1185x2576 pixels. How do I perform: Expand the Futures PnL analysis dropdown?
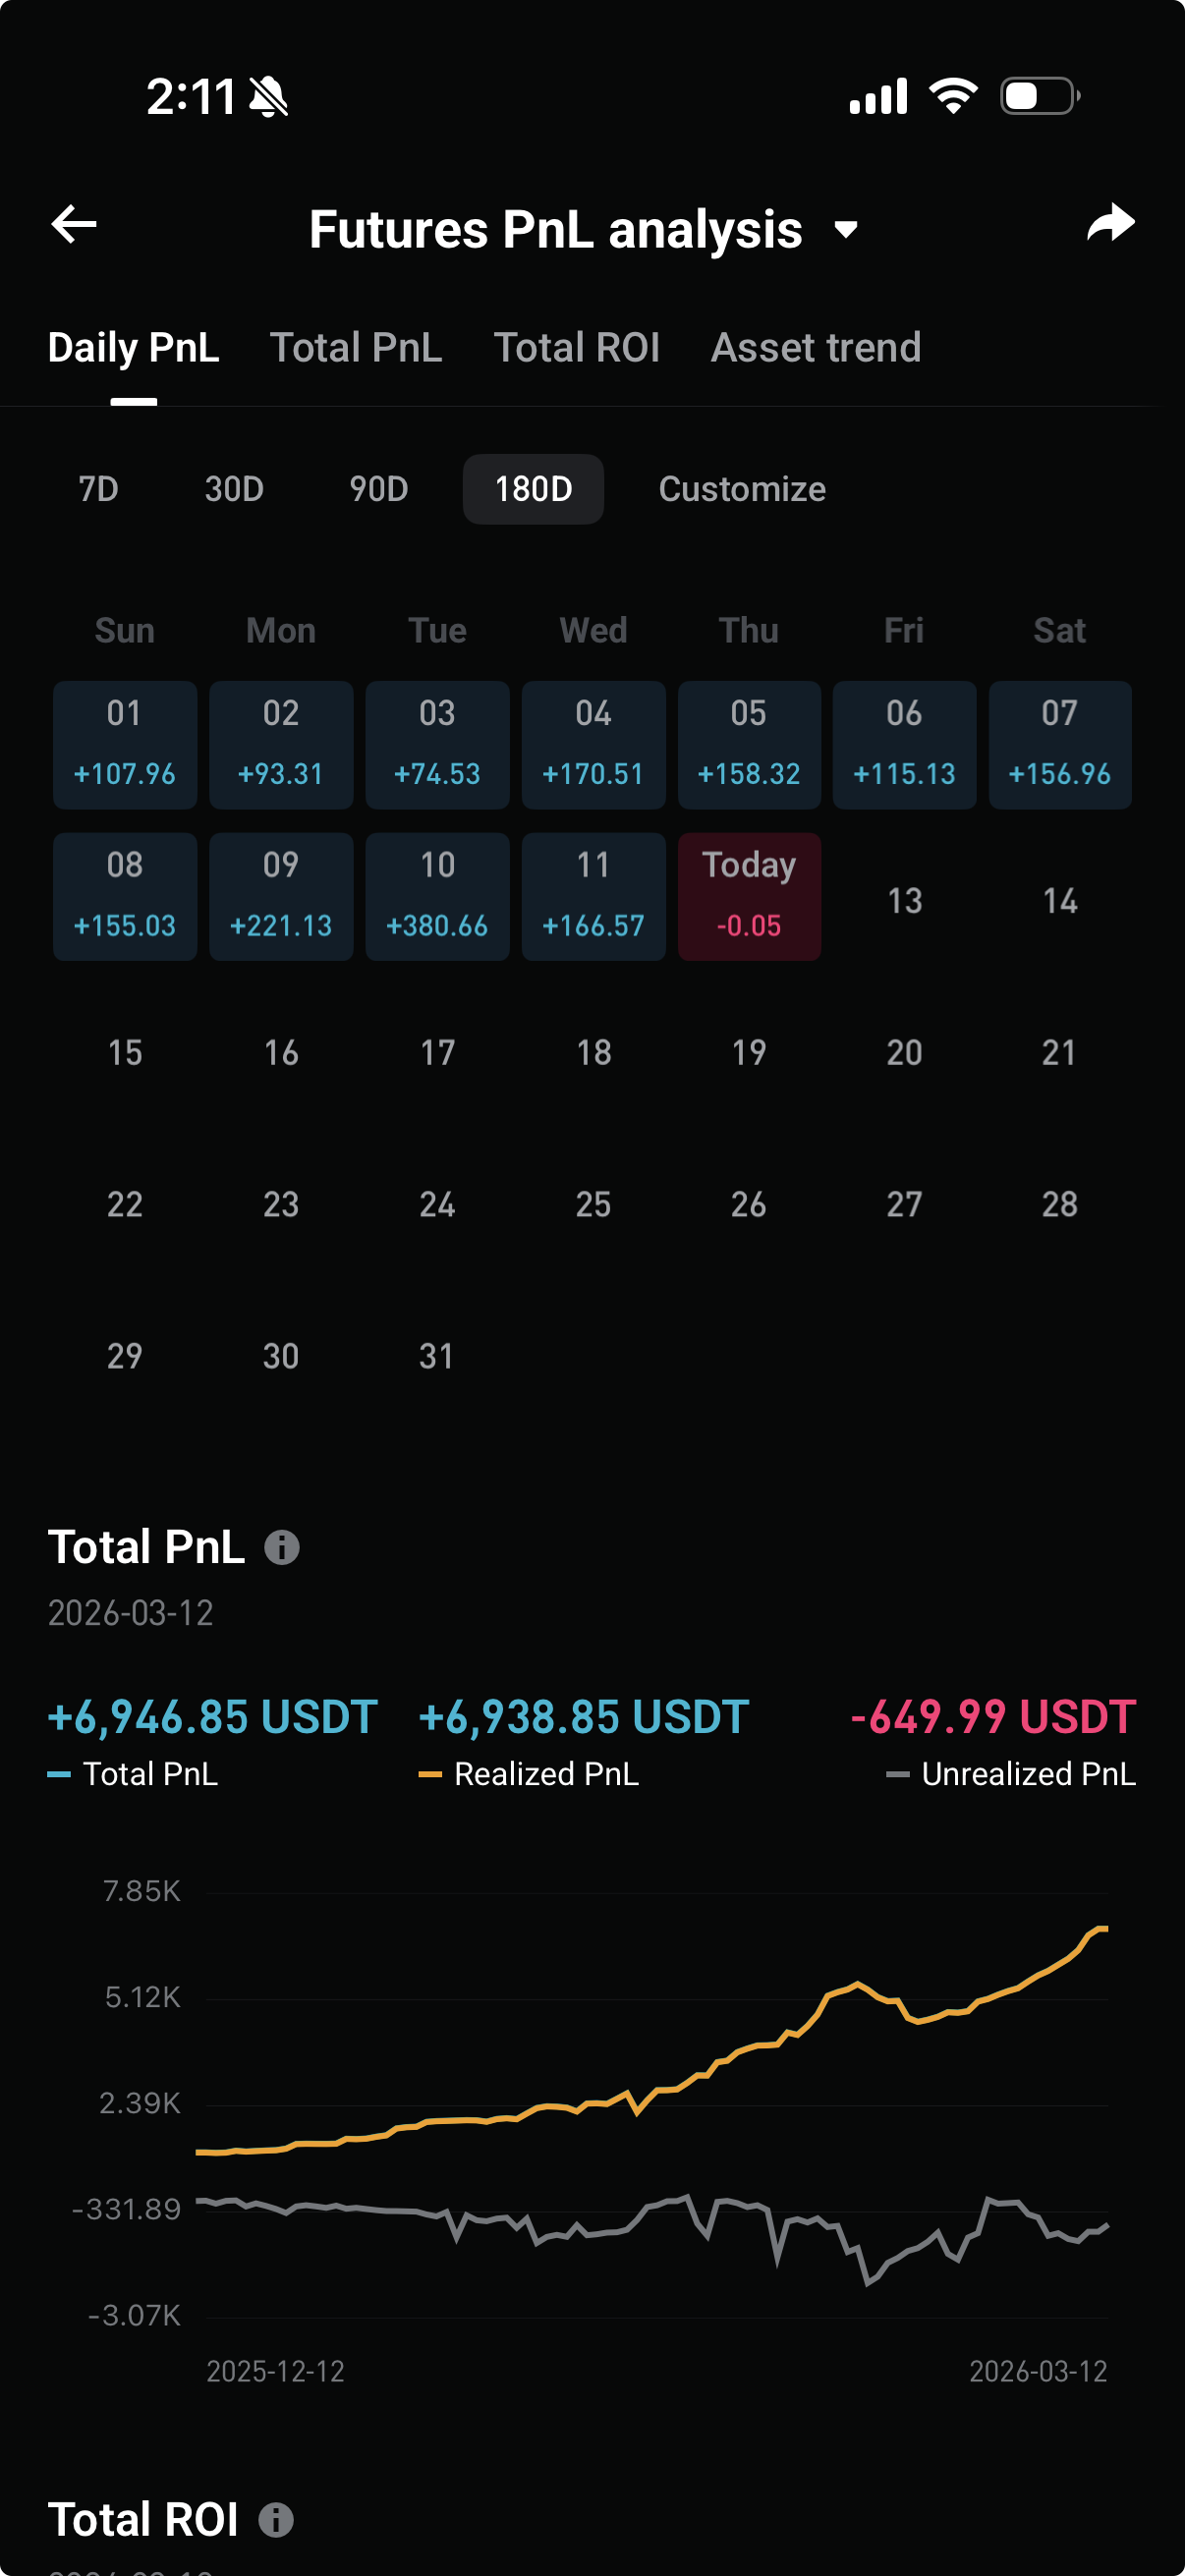click(x=846, y=230)
